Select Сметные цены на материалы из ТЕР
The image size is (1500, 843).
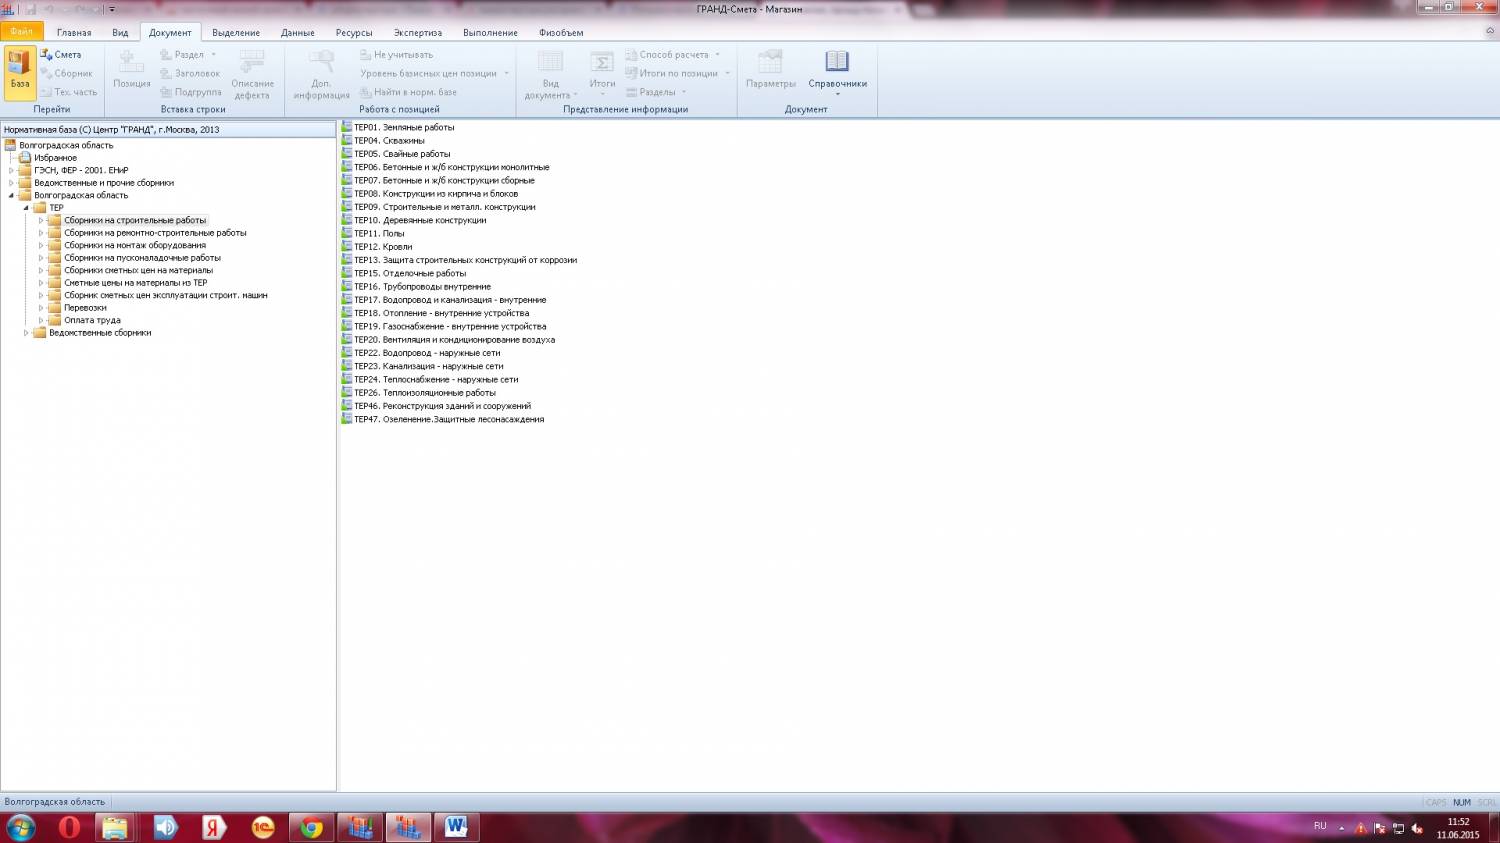tap(135, 283)
